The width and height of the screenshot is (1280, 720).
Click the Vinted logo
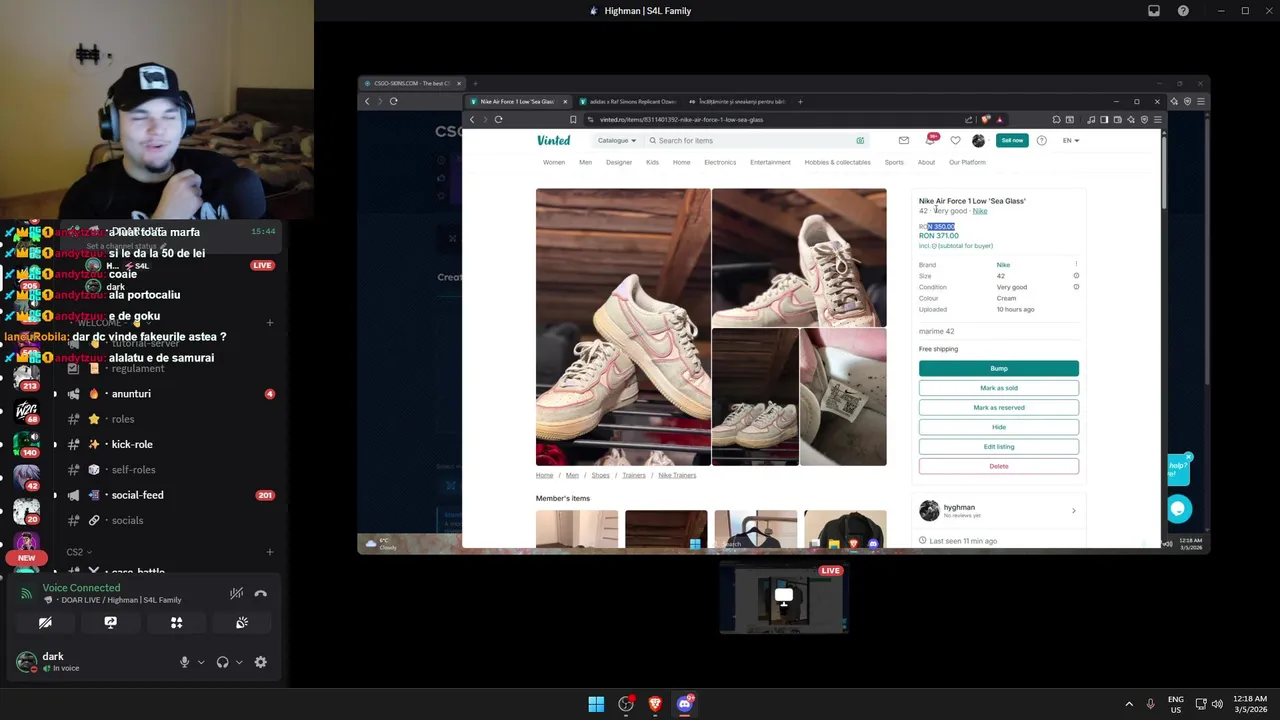click(x=553, y=141)
